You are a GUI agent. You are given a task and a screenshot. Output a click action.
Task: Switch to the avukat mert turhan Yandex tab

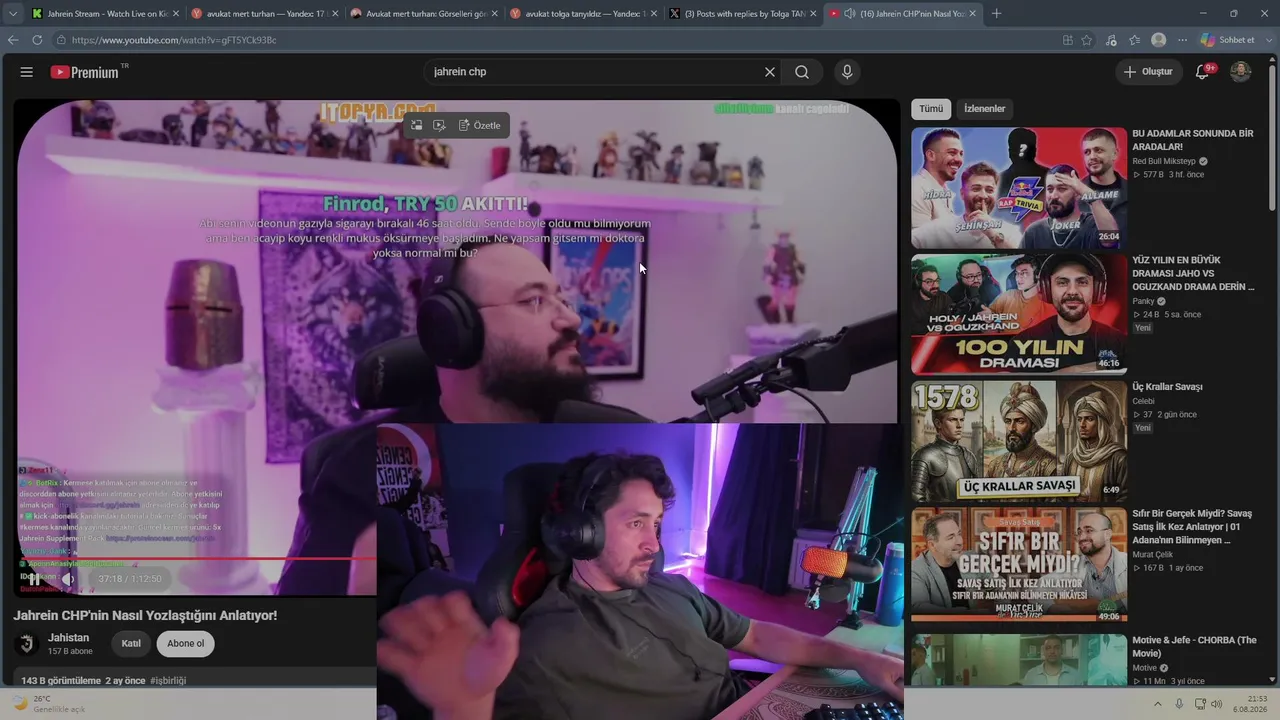263,14
